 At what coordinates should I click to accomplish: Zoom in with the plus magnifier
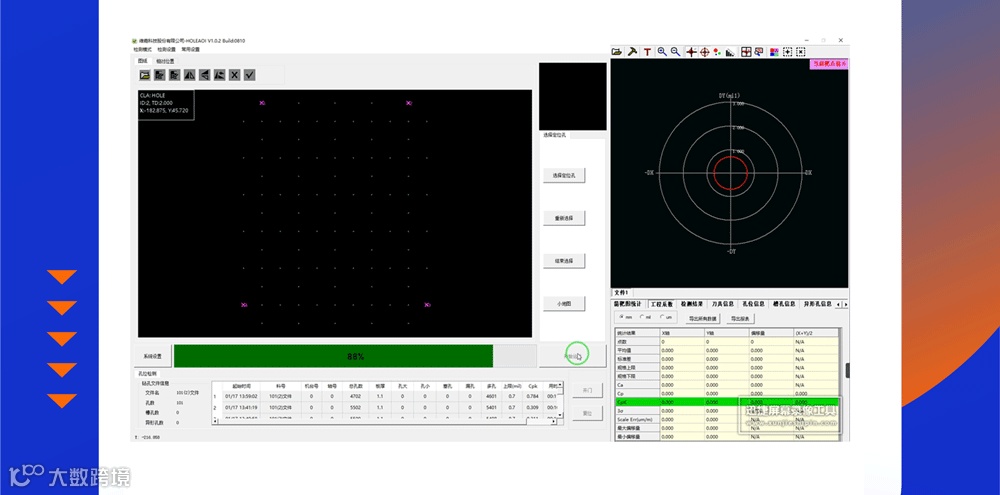tap(662, 52)
